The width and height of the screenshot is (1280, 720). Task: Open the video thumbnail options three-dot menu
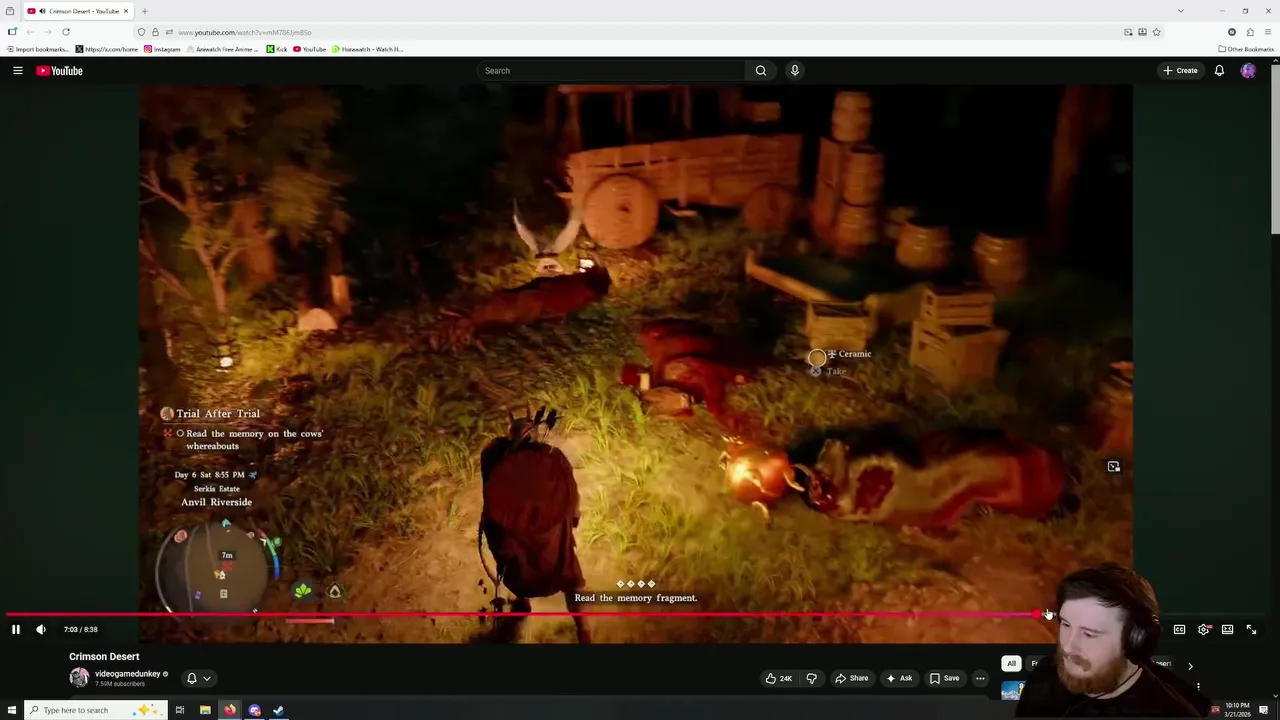click(x=1198, y=687)
